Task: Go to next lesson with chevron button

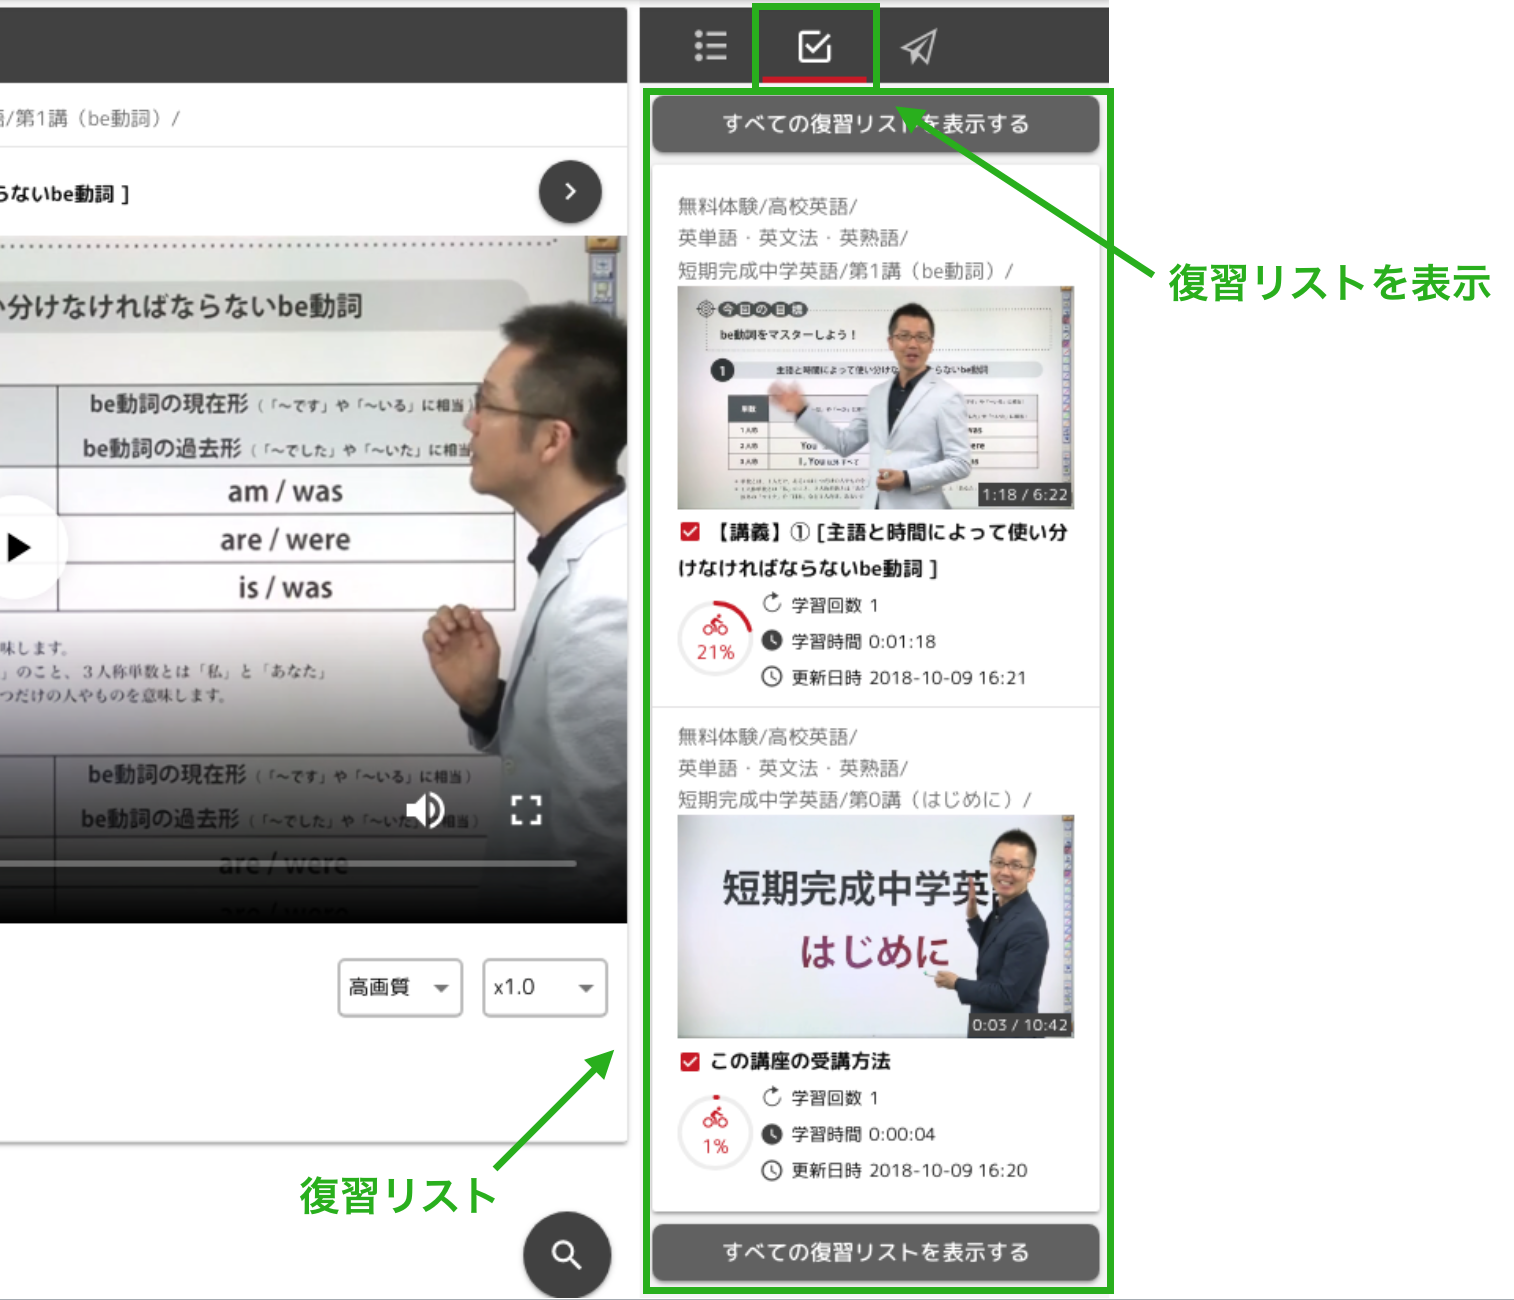Action: pos(570,191)
